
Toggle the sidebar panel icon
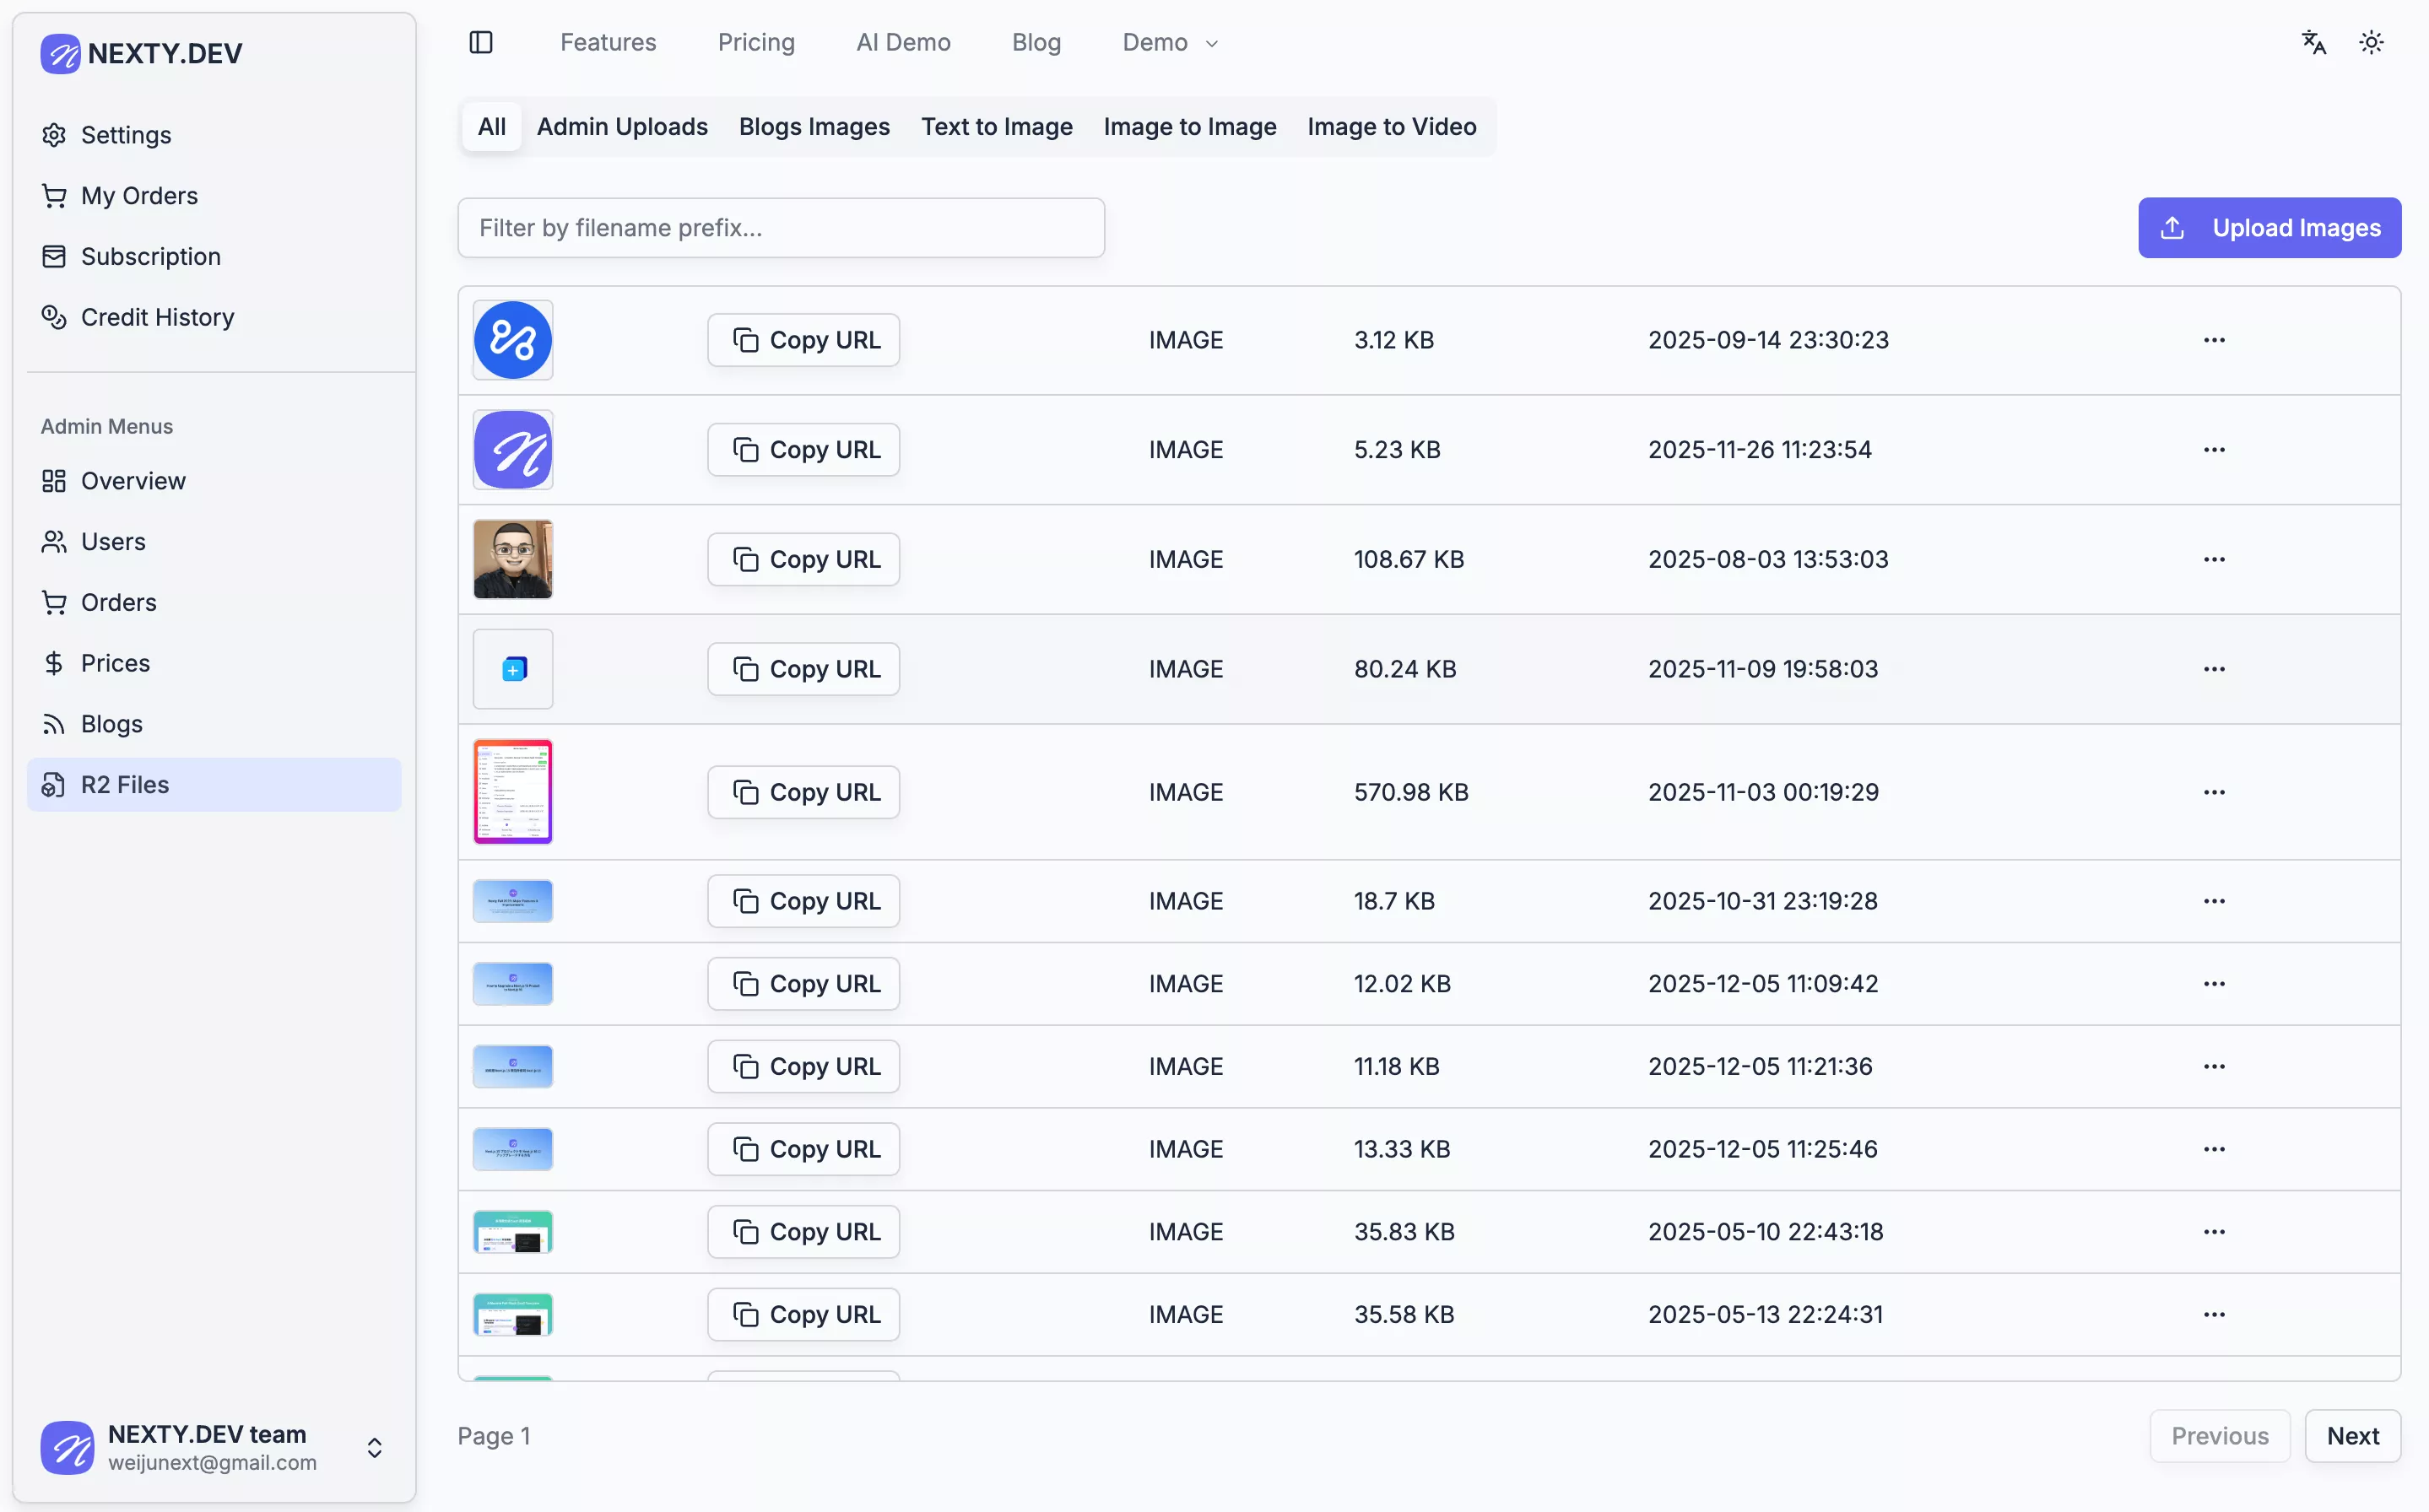pyautogui.click(x=481, y=42)
